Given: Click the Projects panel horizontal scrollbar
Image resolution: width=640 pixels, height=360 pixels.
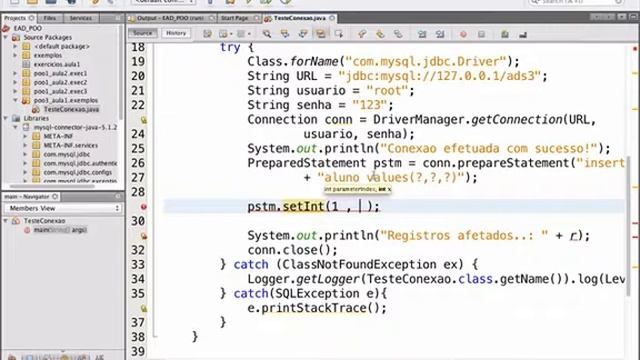Looking at the screenshot, I should tap(53, 186).
